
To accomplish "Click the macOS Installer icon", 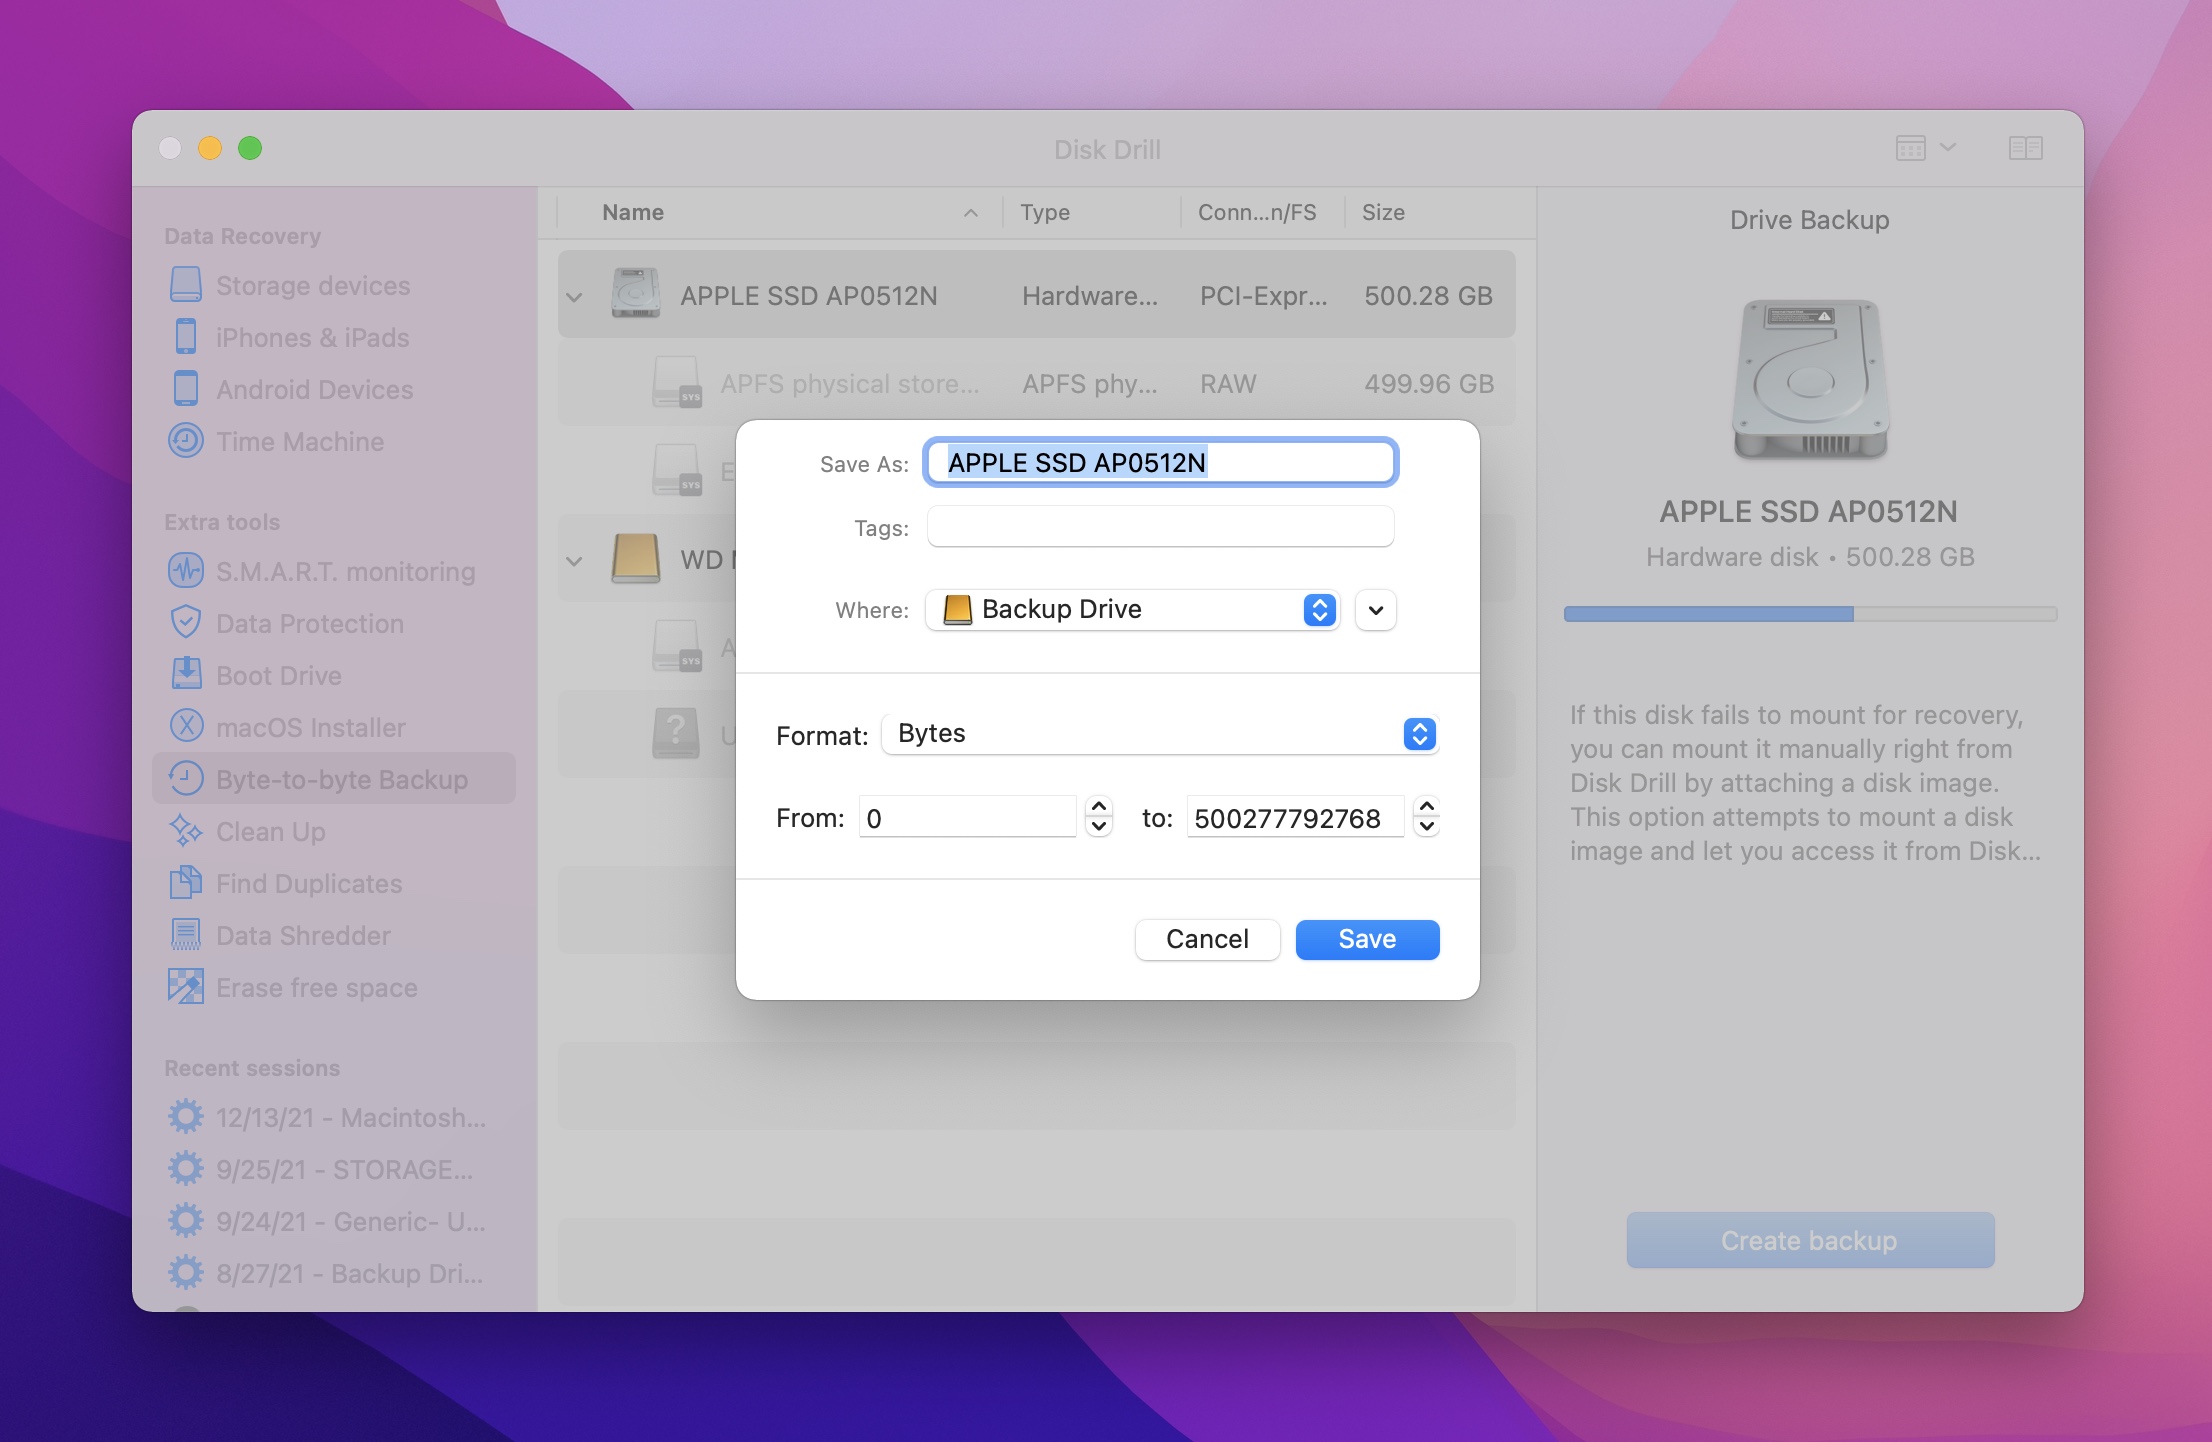I will (185, 724).
